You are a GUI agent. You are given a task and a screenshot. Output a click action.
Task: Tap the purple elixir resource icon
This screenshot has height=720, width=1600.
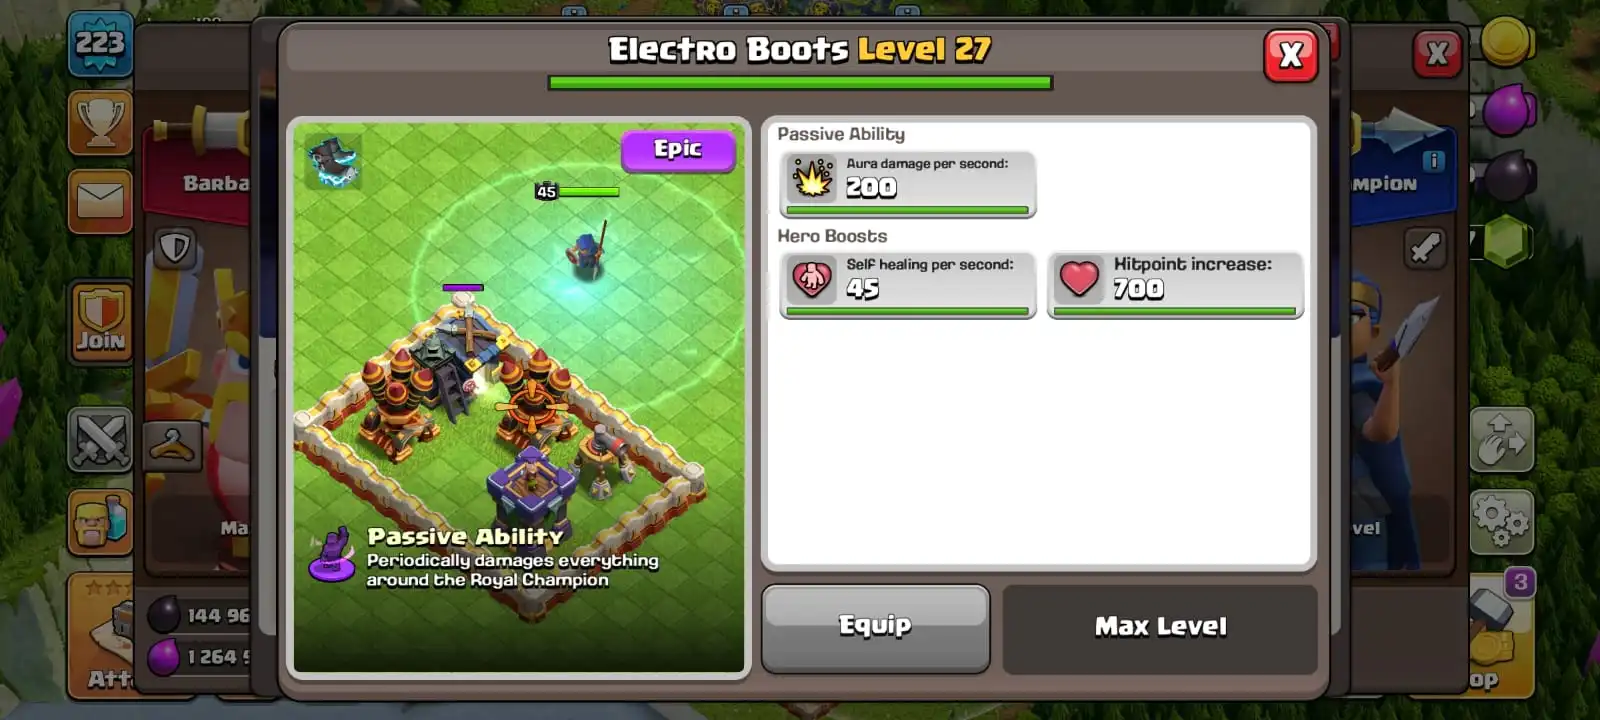1507,109
